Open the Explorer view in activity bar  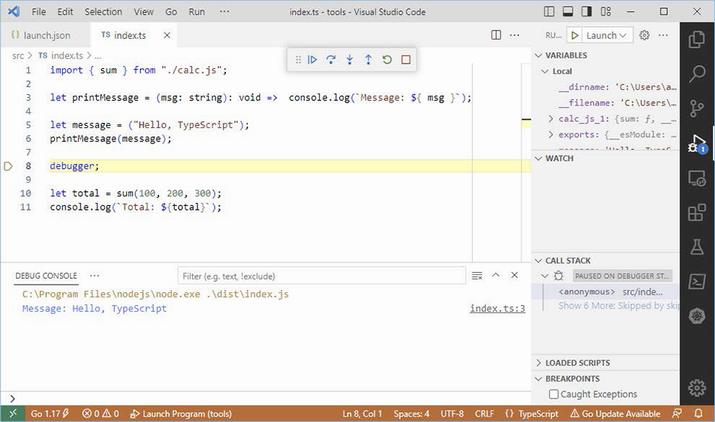pos(697,39)
